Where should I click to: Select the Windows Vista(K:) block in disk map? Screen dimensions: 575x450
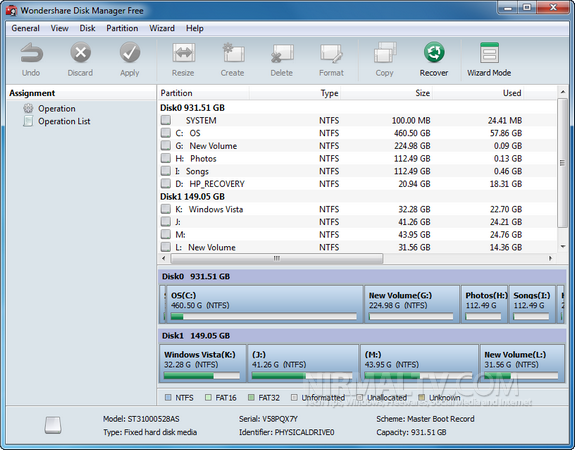point(203,363)
